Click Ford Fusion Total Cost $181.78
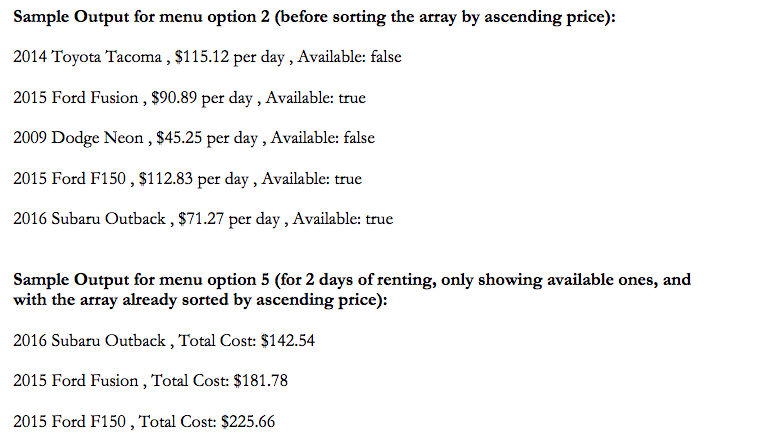 coord(219,381)
